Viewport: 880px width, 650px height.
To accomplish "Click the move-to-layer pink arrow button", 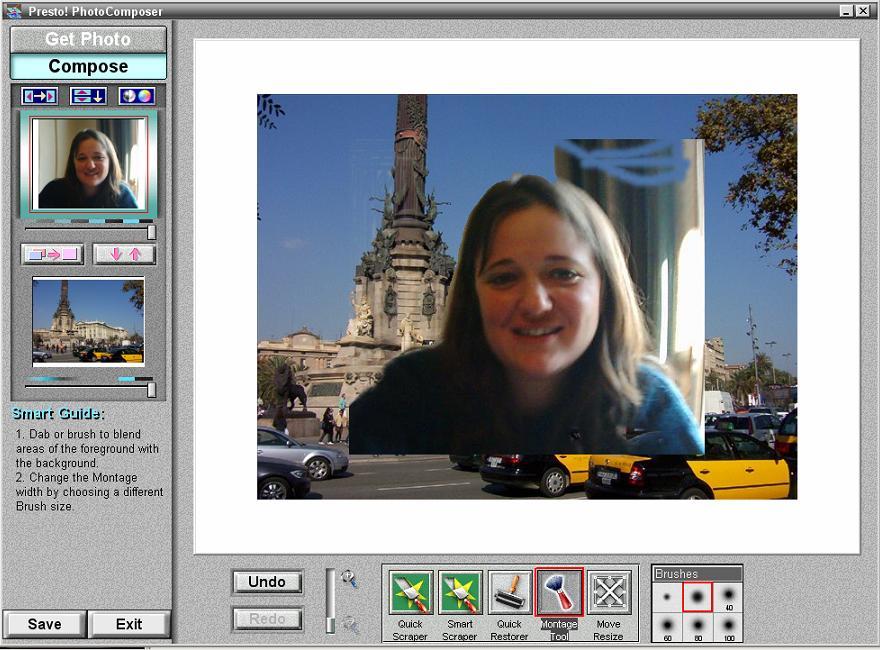I will point(52,254).
